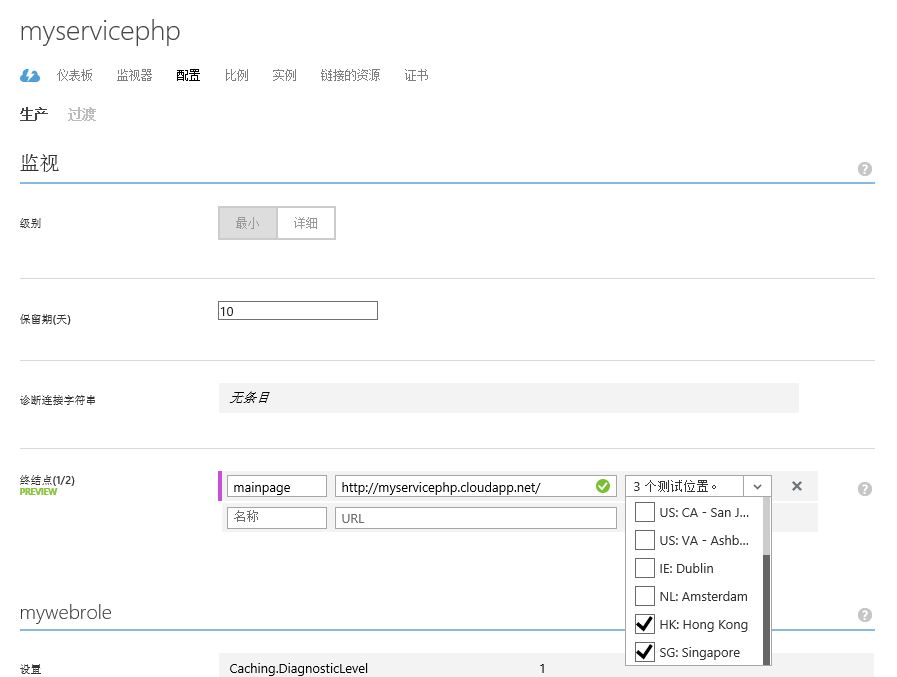
Task: Enable the NL: Amsterdam test location
Action: (644, 596)
